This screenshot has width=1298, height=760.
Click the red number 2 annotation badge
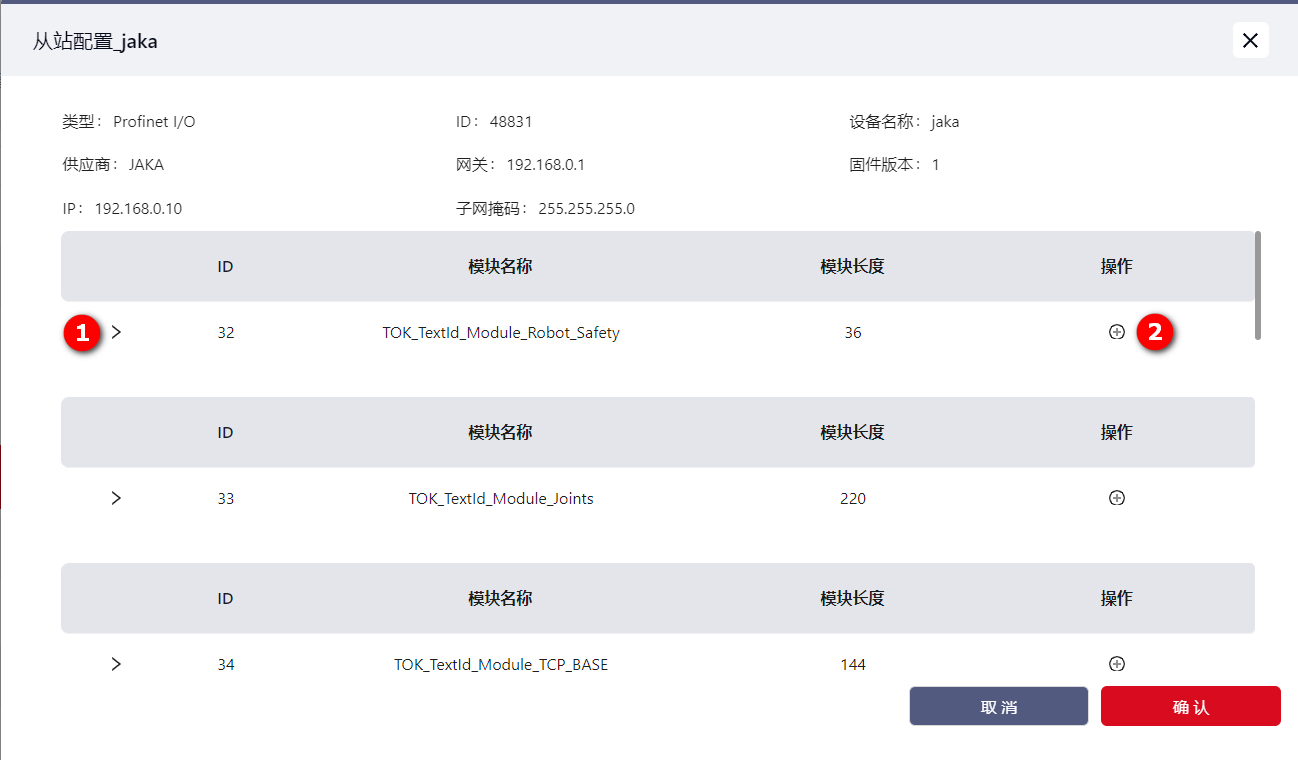click(1155, 333)
